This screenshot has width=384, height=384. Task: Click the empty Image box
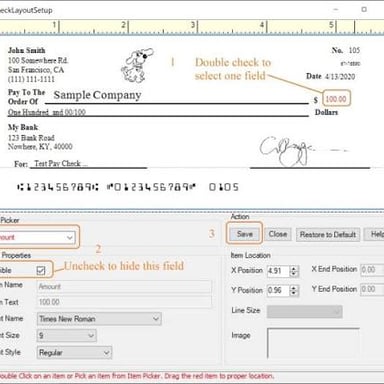click(313, 343)
